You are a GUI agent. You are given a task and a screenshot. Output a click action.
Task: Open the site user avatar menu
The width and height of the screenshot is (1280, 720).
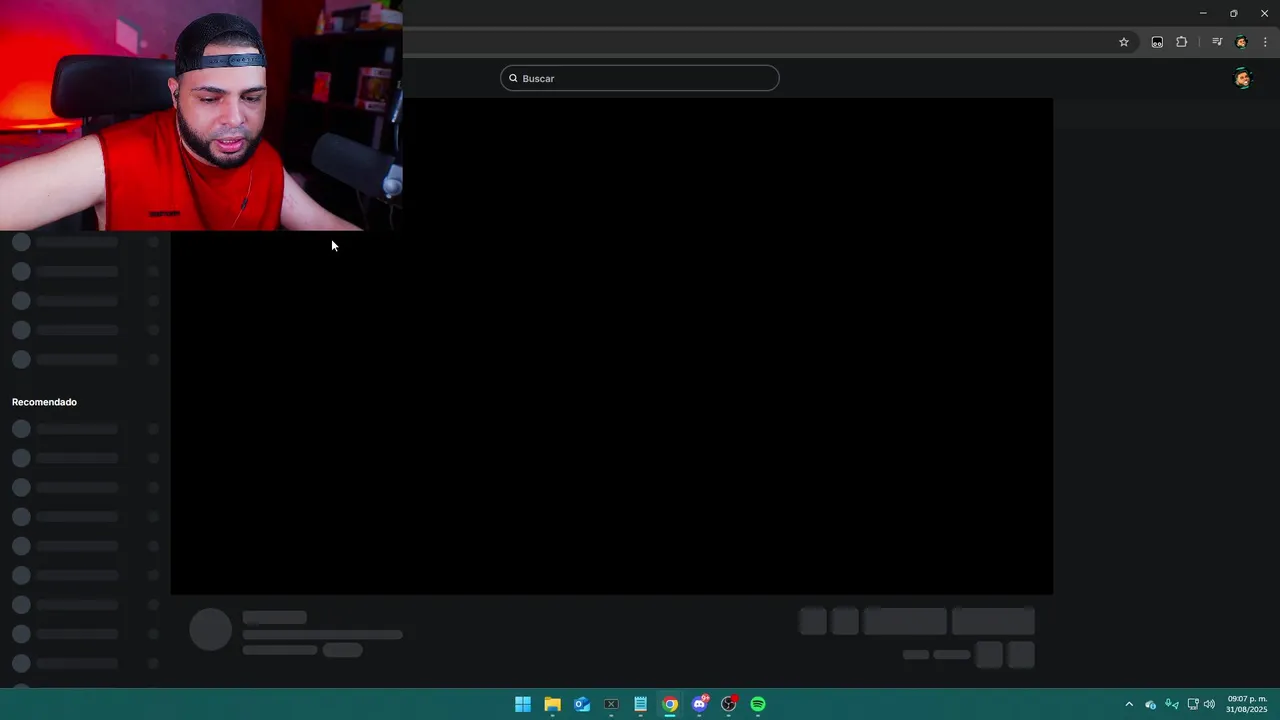(1243, 79)
